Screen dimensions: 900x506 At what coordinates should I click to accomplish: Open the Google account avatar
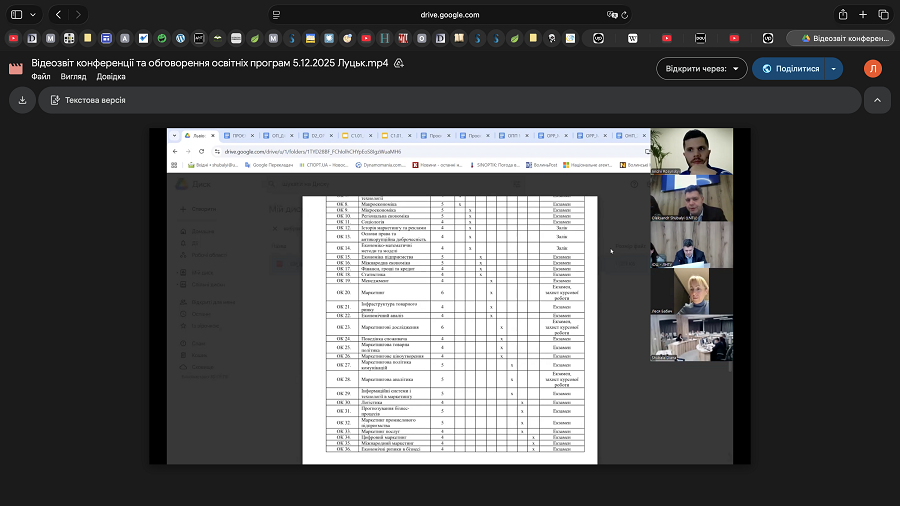tap(873, 69)
